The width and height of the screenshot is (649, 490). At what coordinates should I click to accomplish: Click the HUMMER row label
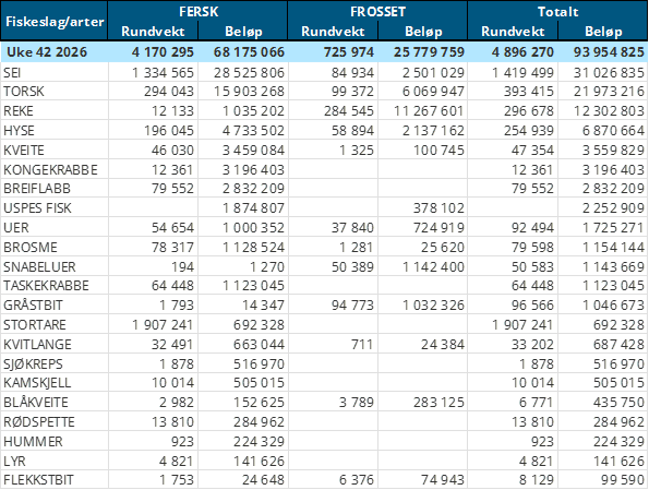(x=33, y=442)
